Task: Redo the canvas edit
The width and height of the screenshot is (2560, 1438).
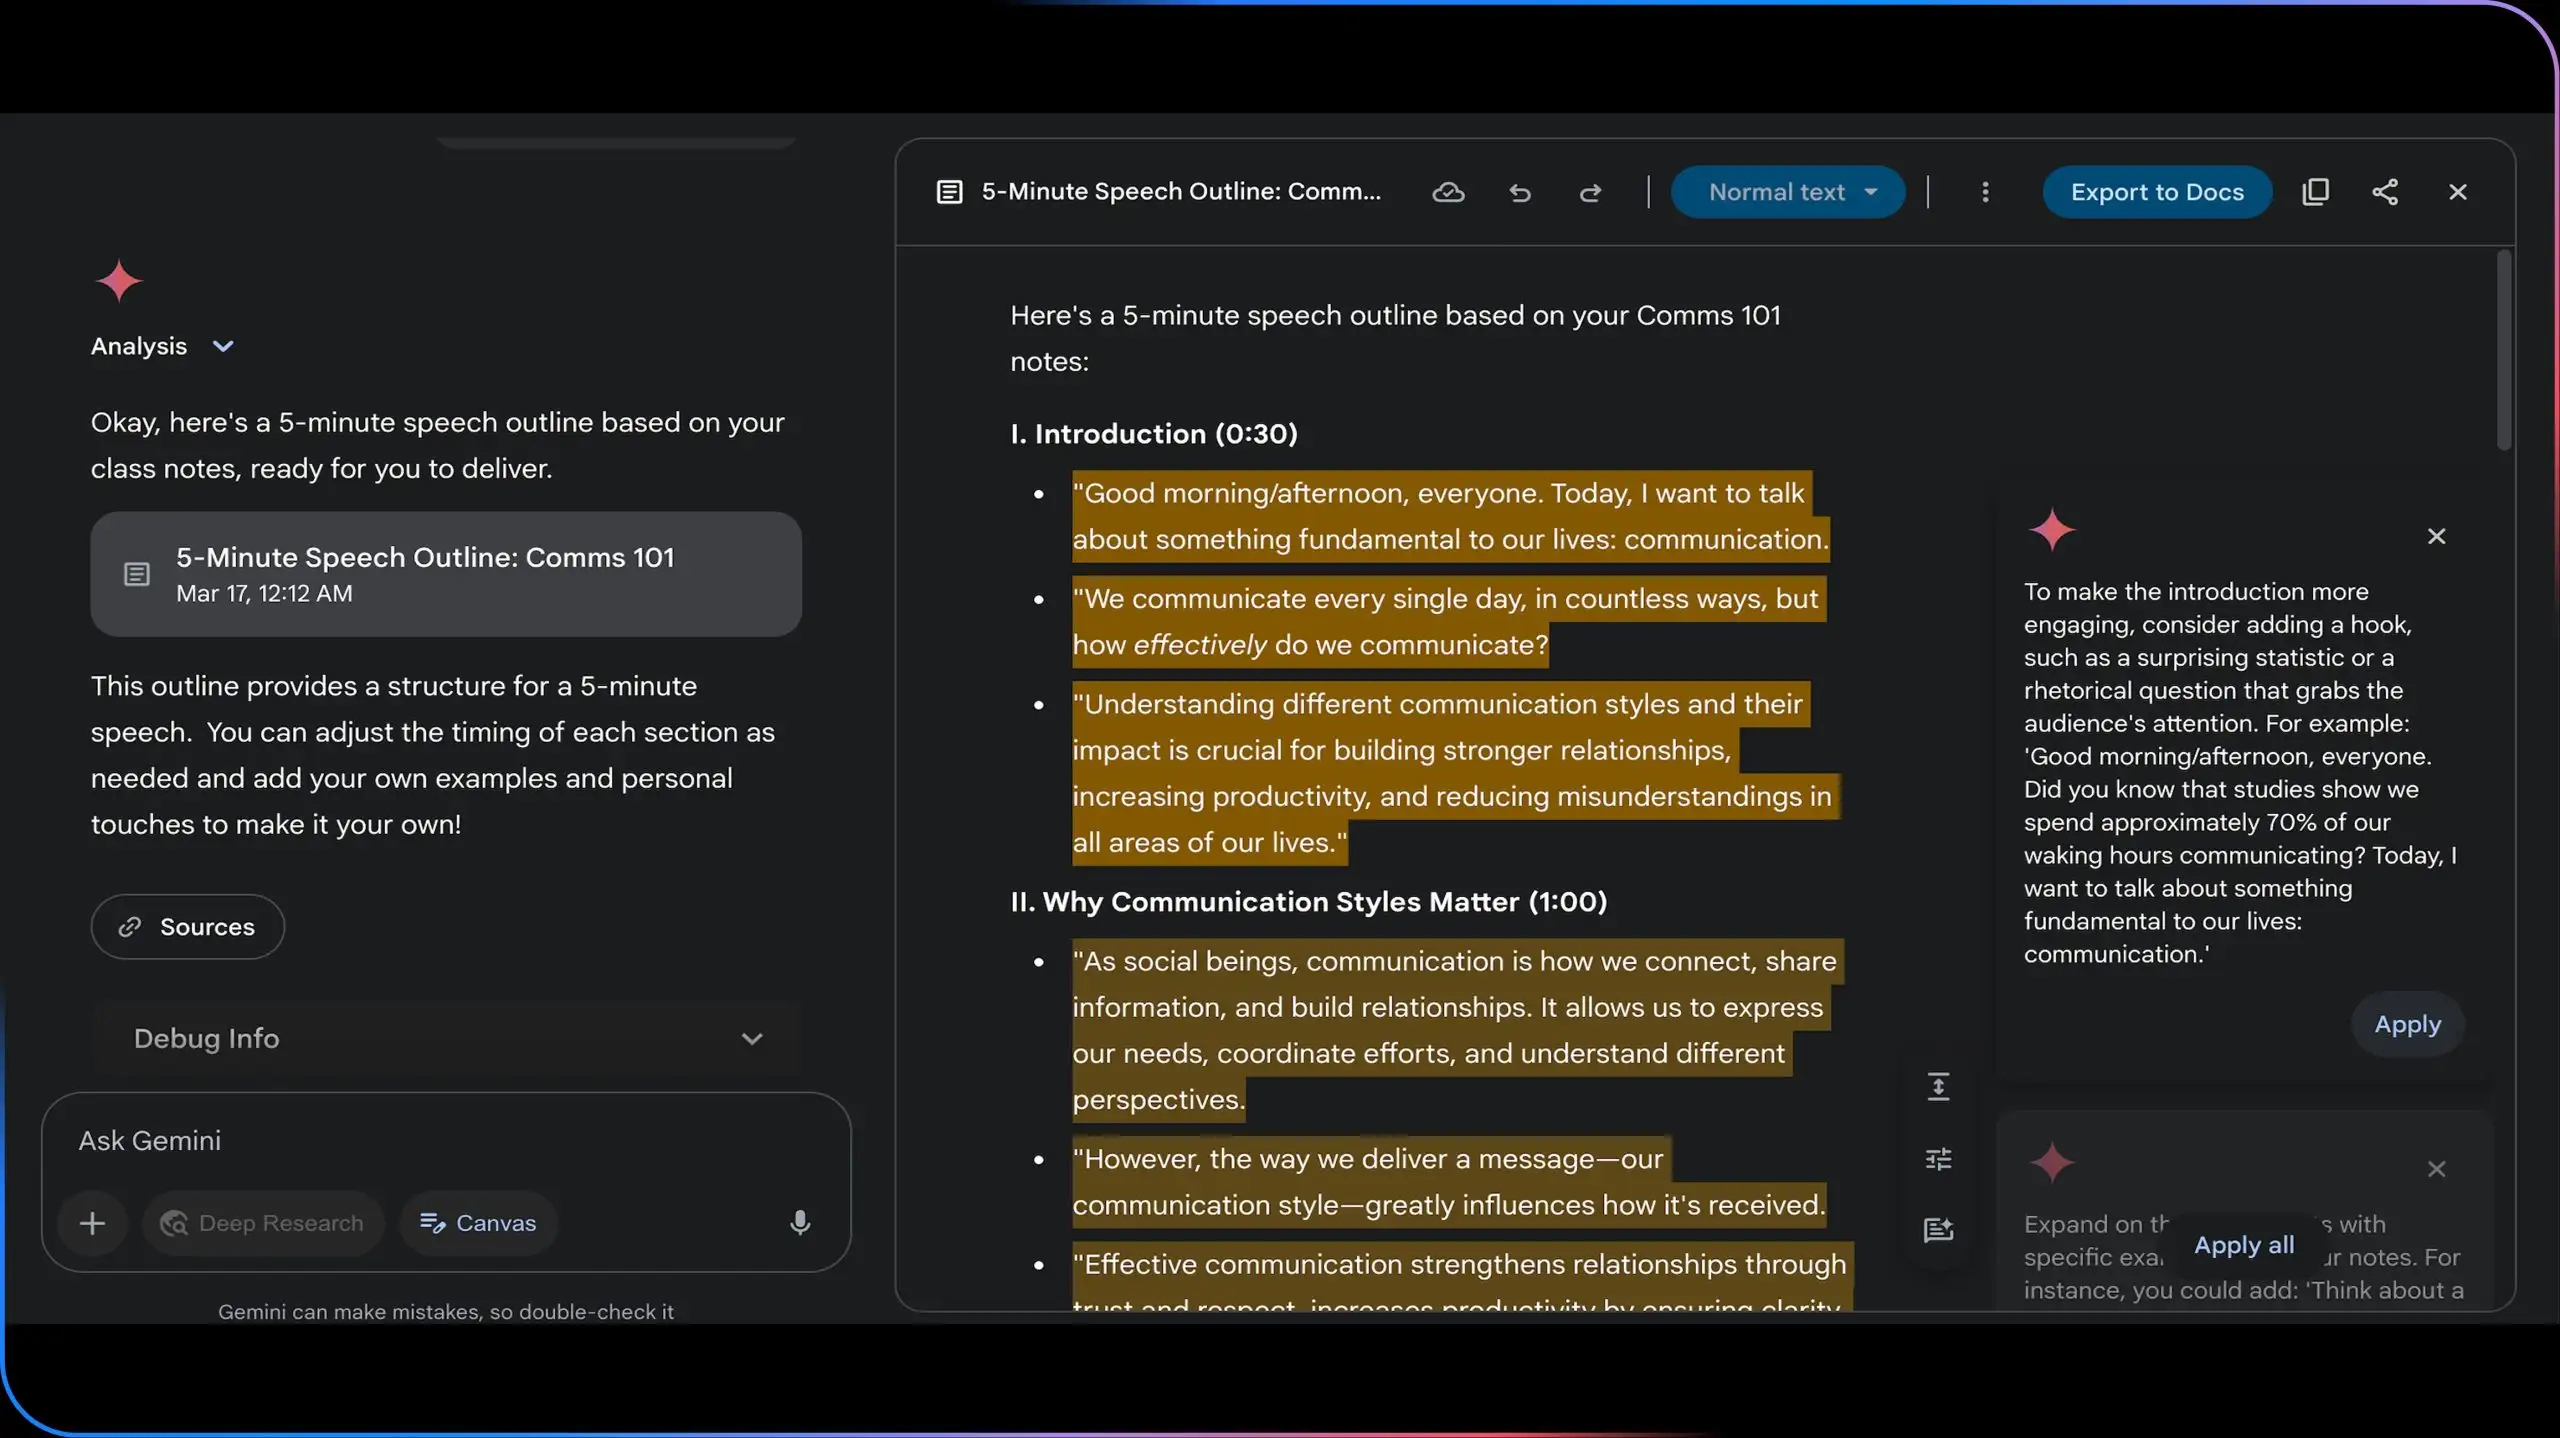Action: (x=1590, y=192)
